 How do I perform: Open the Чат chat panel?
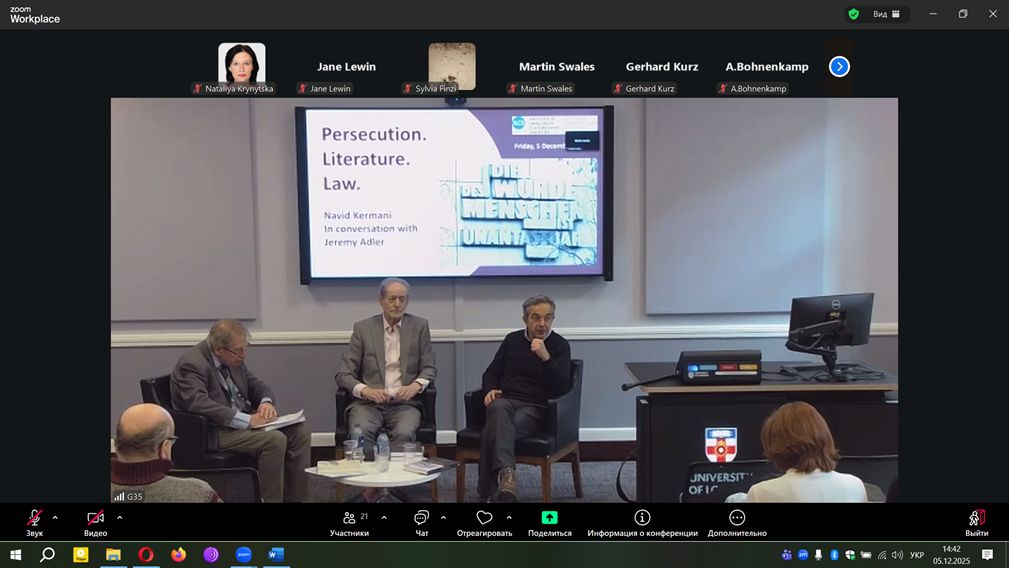tap(421, 518)
